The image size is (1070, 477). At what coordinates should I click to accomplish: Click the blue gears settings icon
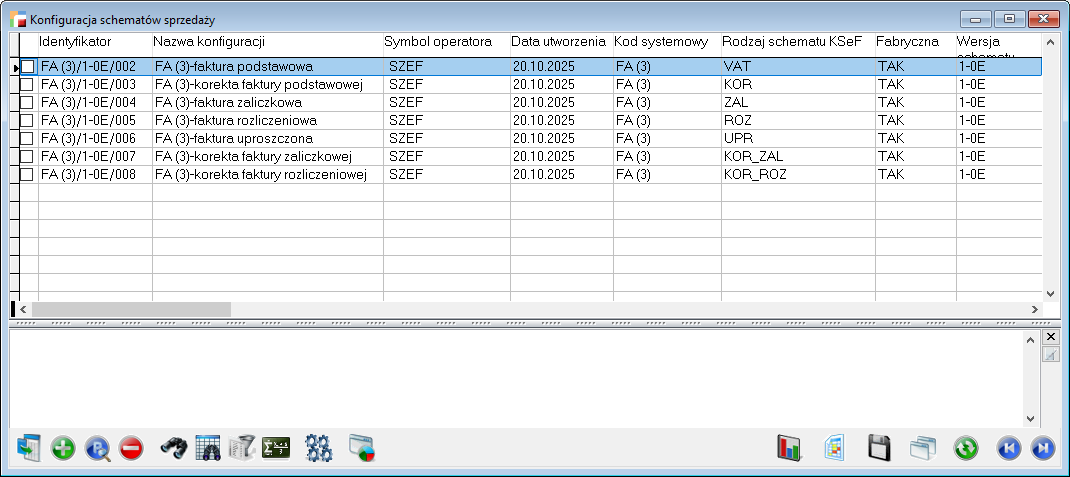[x=318, y=448]
